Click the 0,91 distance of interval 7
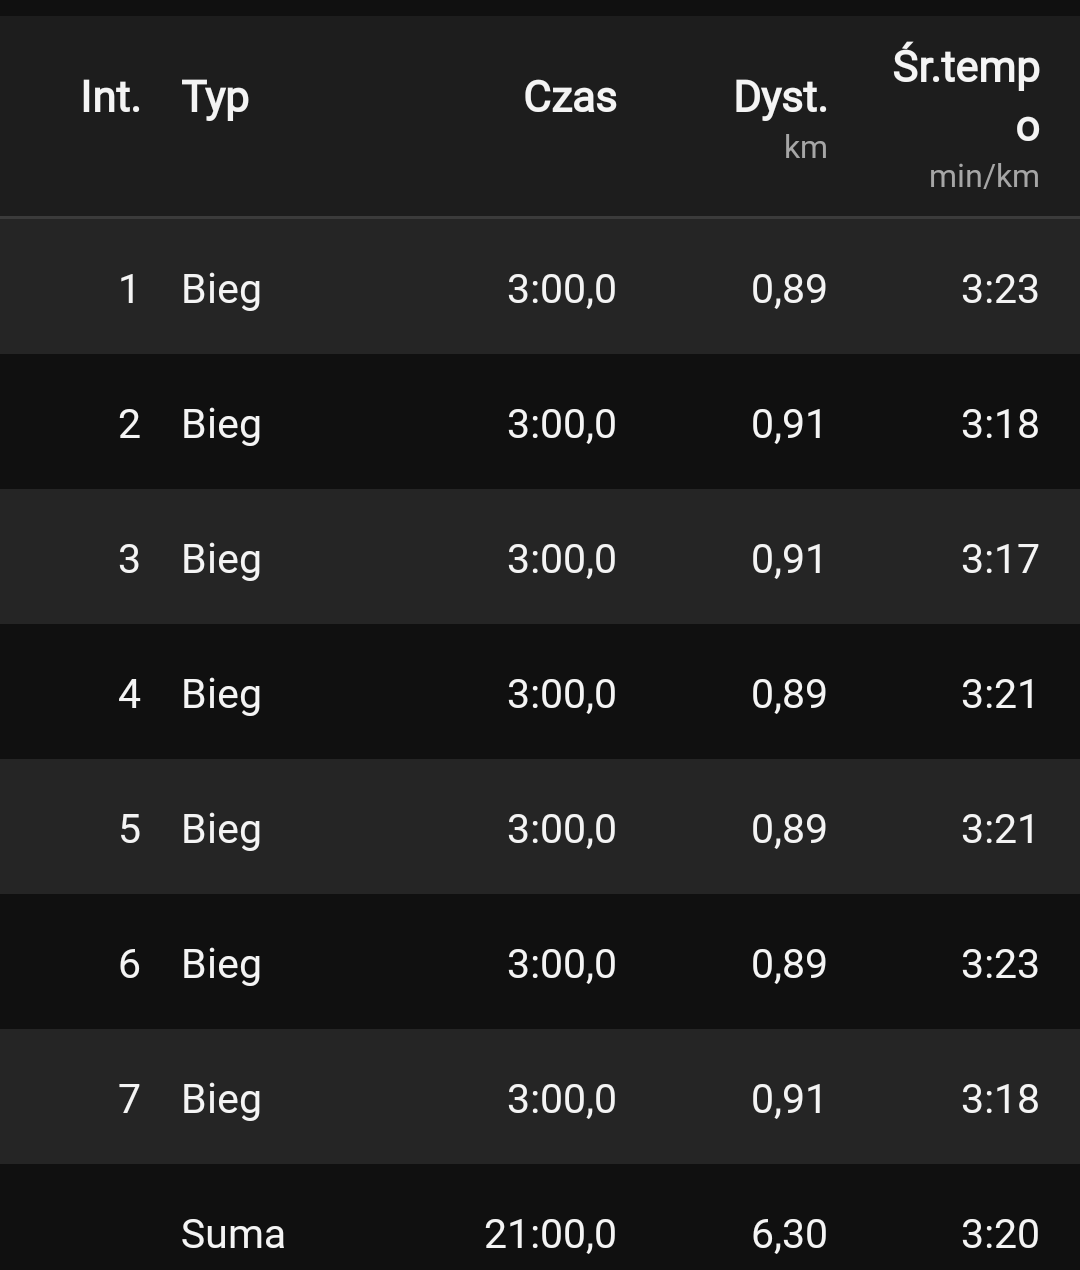The width and height of the screenshot is (1080, 1270). (x=788, y=1099)
